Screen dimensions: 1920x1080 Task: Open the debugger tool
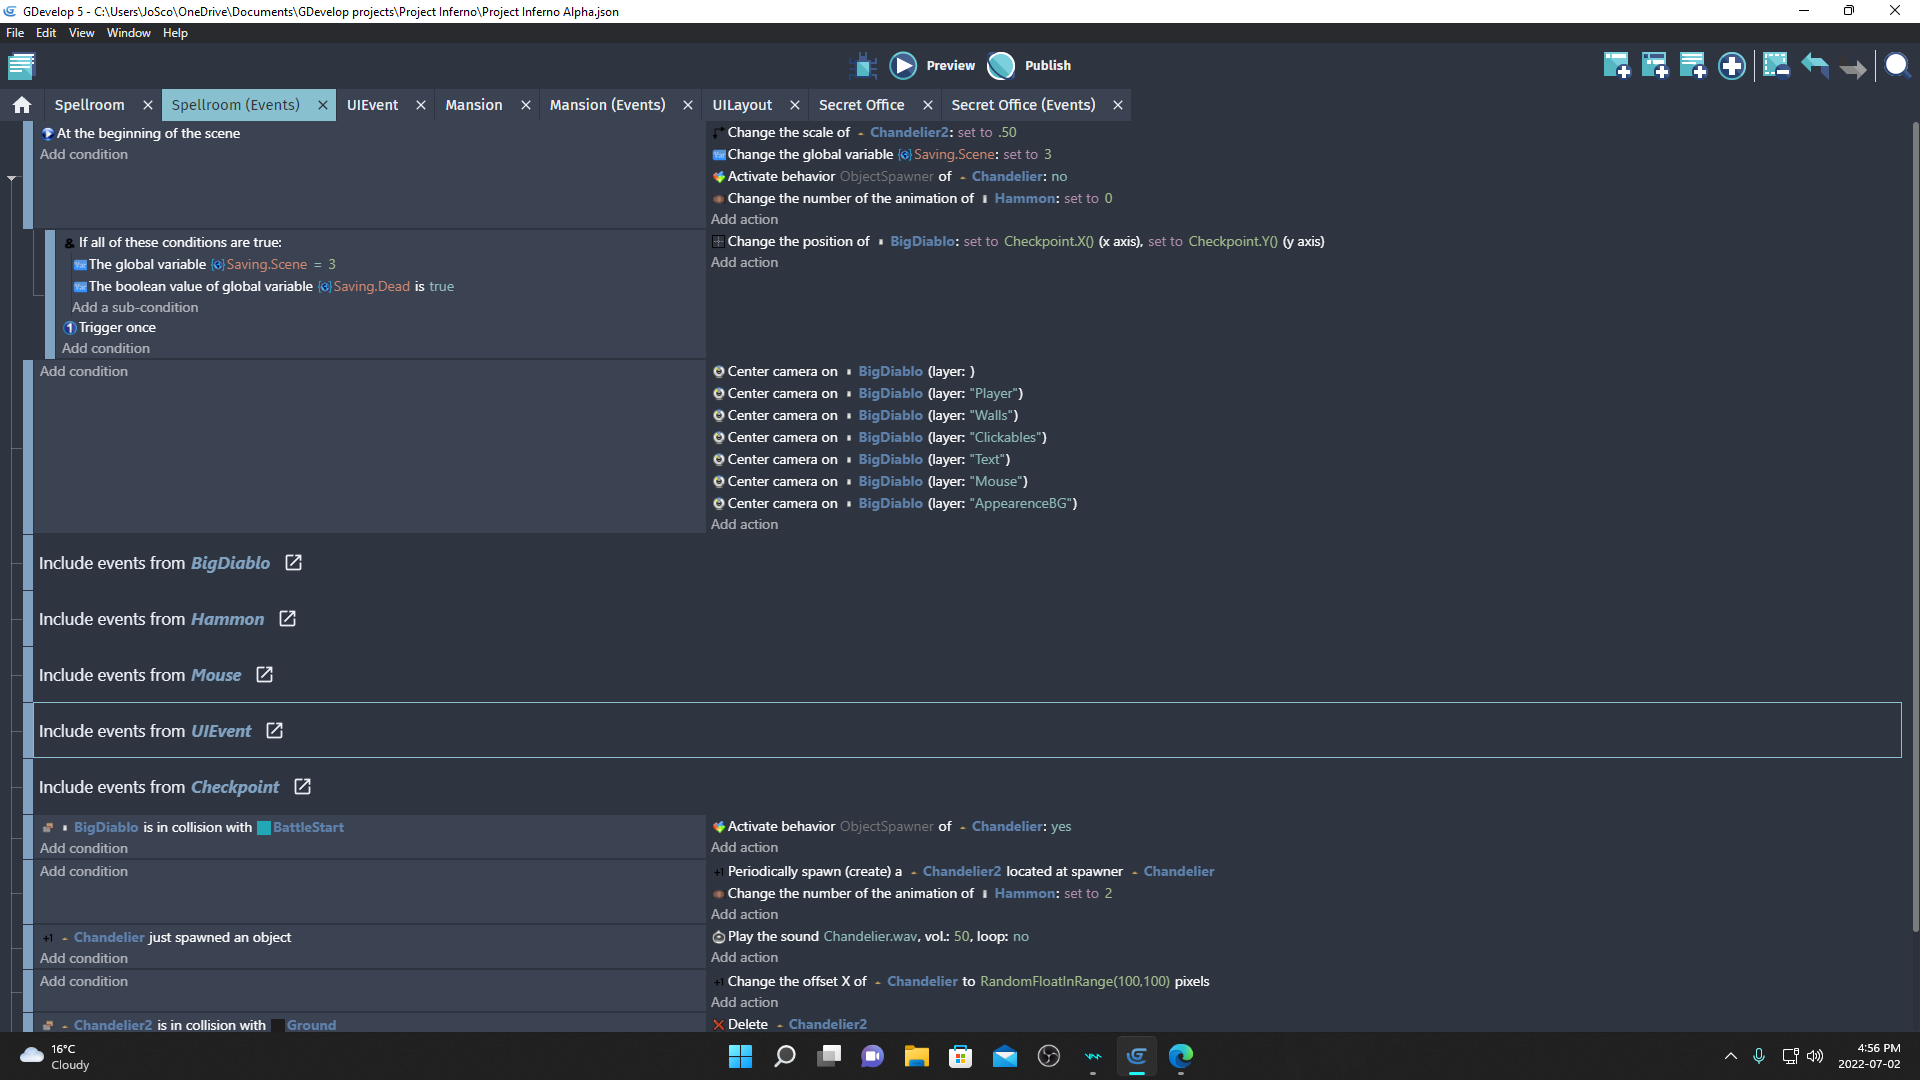[864, 65]
